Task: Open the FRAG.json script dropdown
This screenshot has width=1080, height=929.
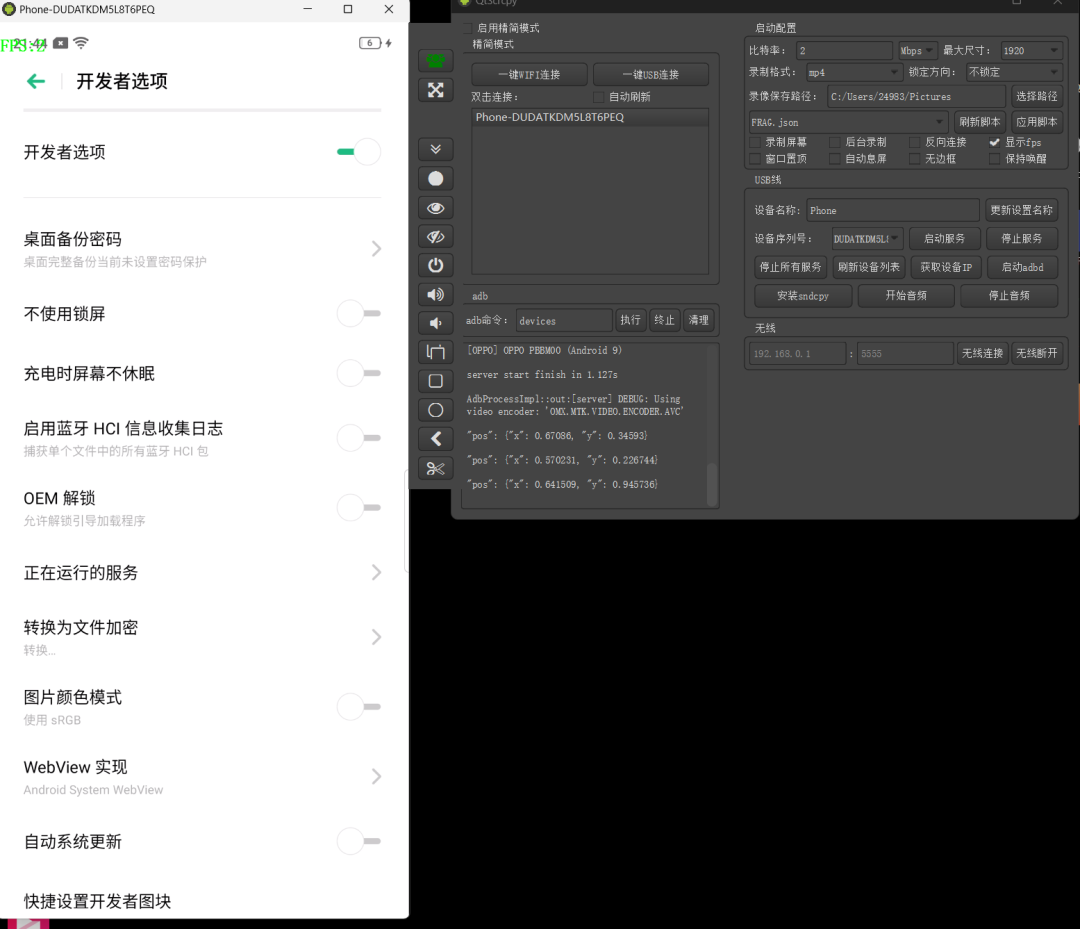Action: tap(848, 122)
